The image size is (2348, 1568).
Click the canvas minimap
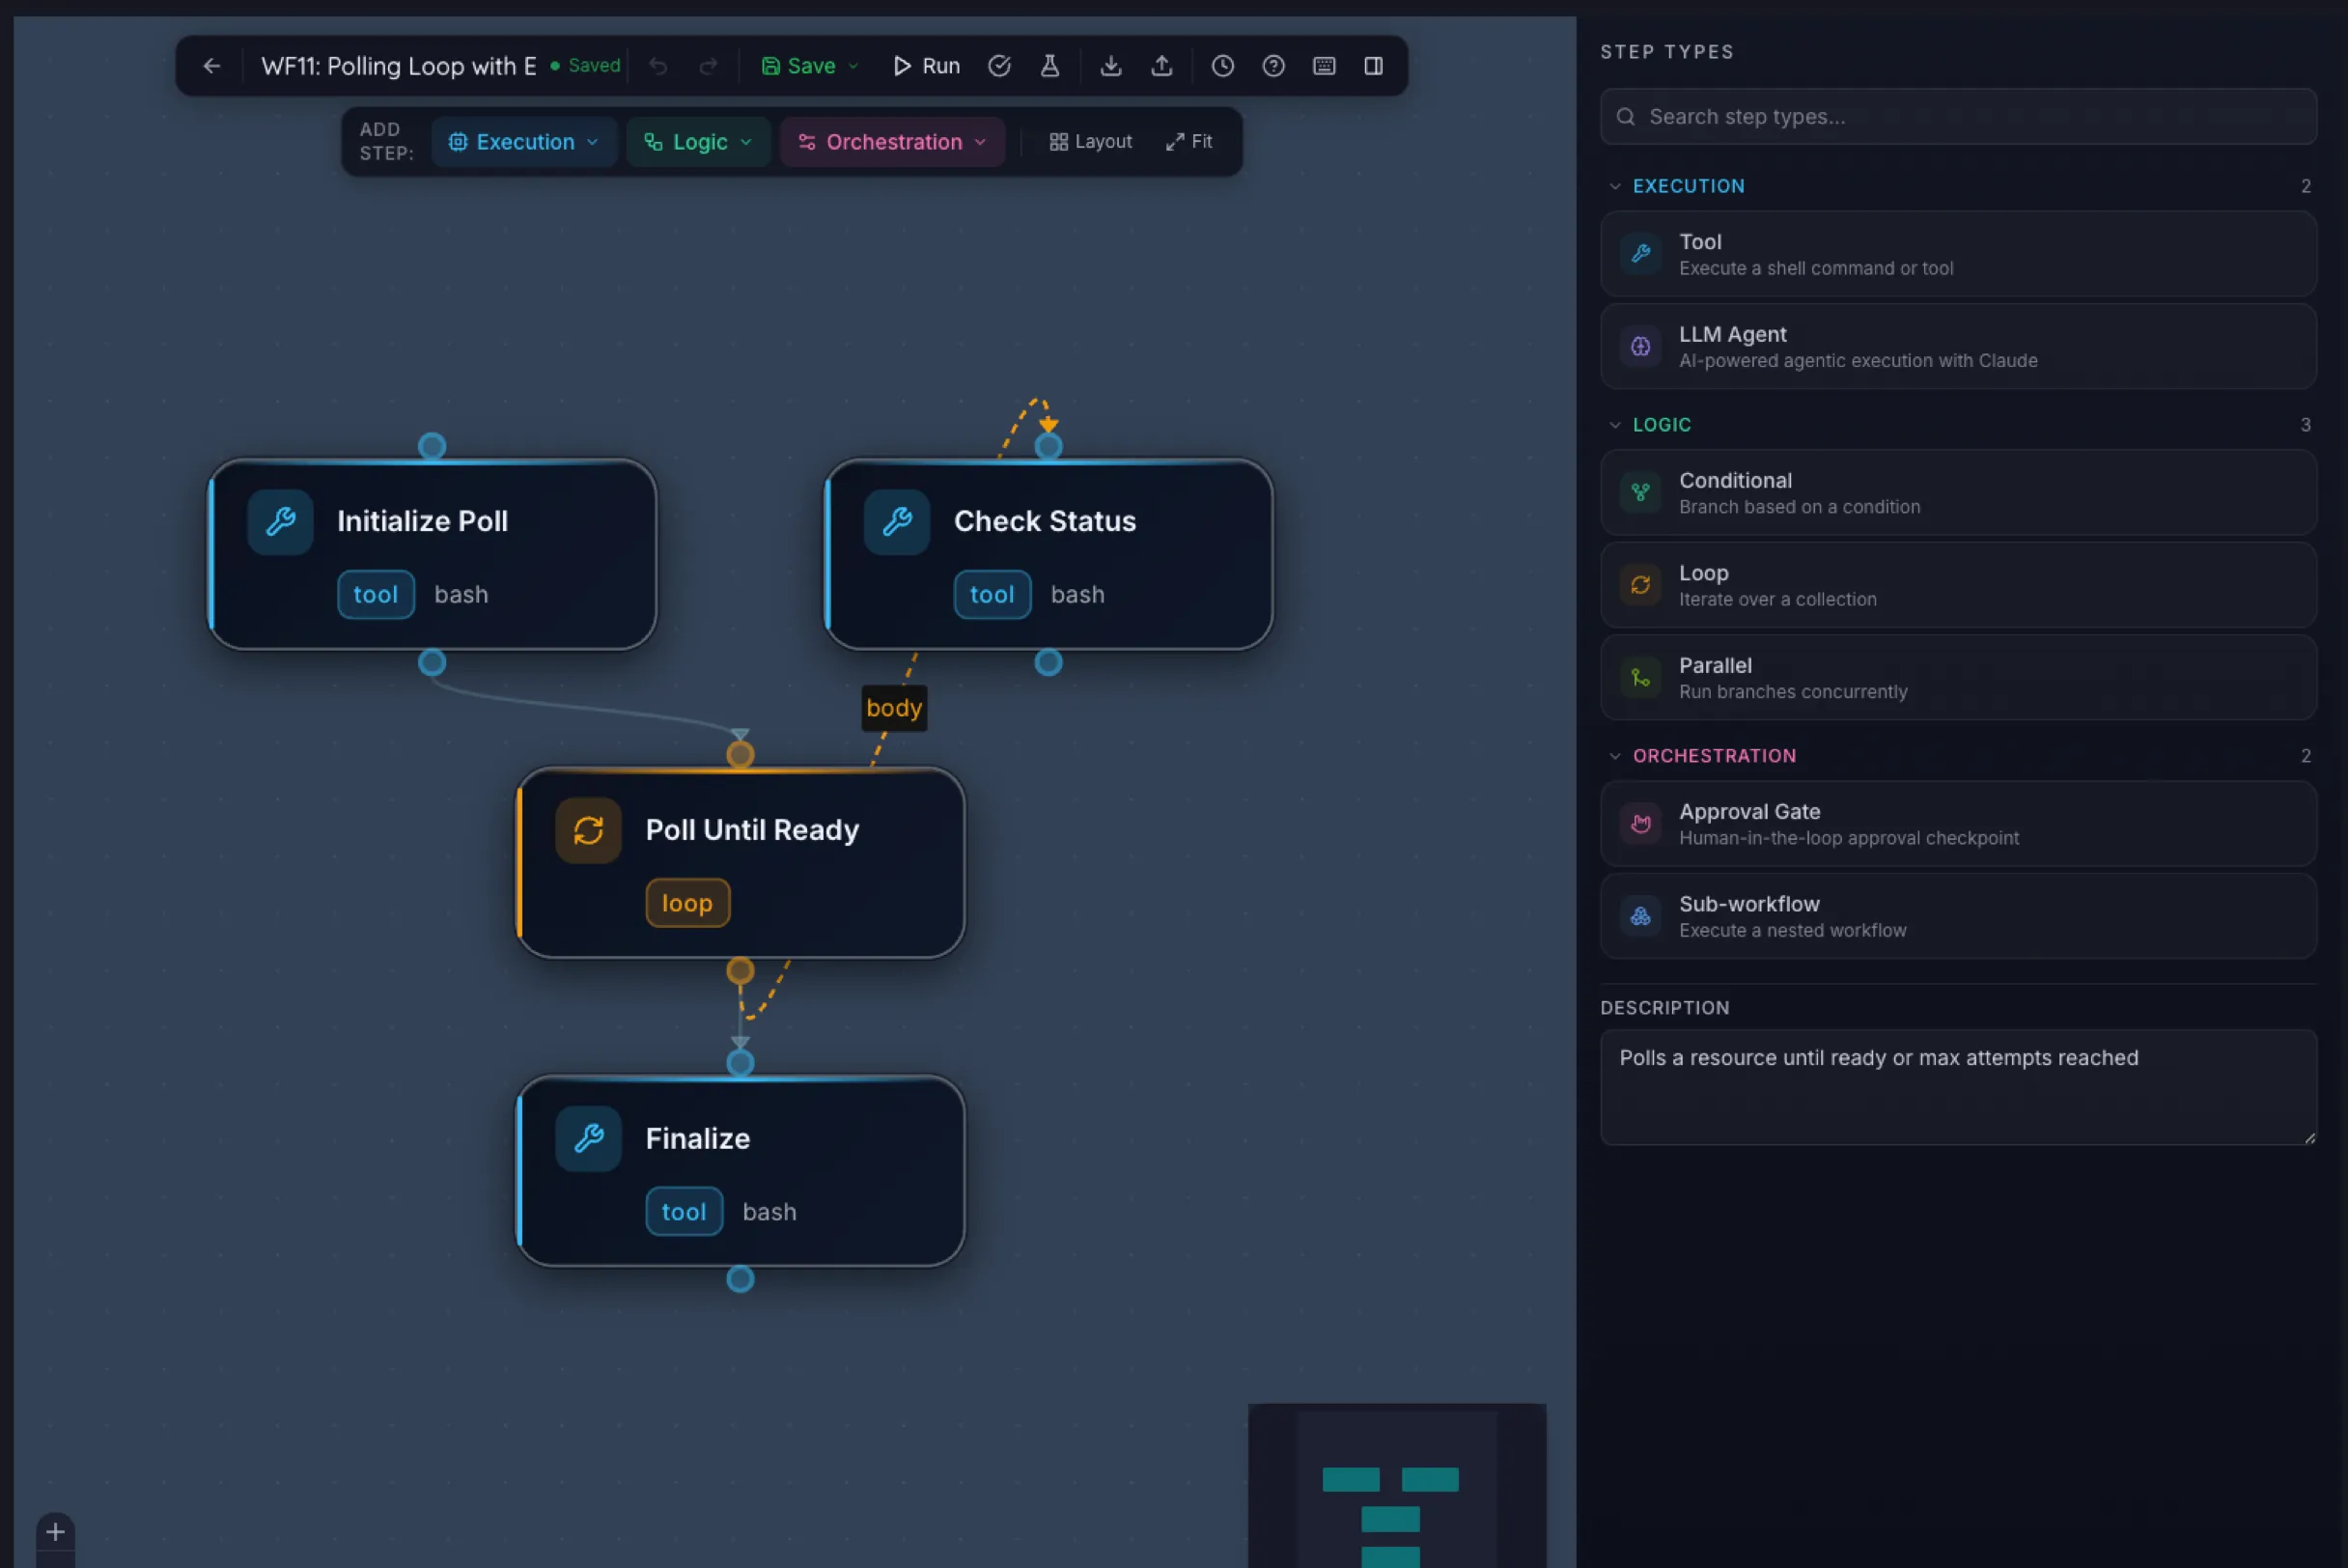1397,1486
